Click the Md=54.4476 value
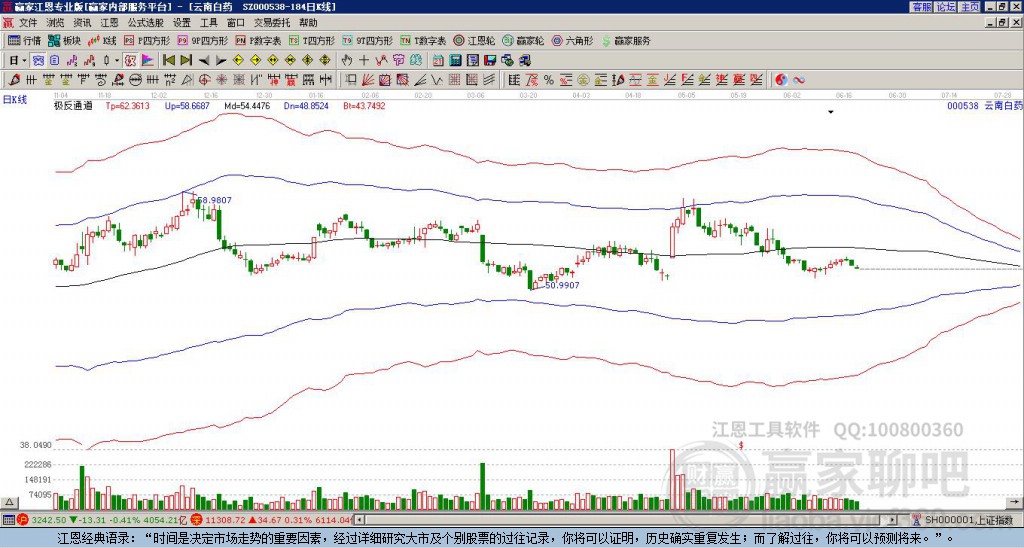This screenshot has width=1024, height=548. [x=246, y=105]
